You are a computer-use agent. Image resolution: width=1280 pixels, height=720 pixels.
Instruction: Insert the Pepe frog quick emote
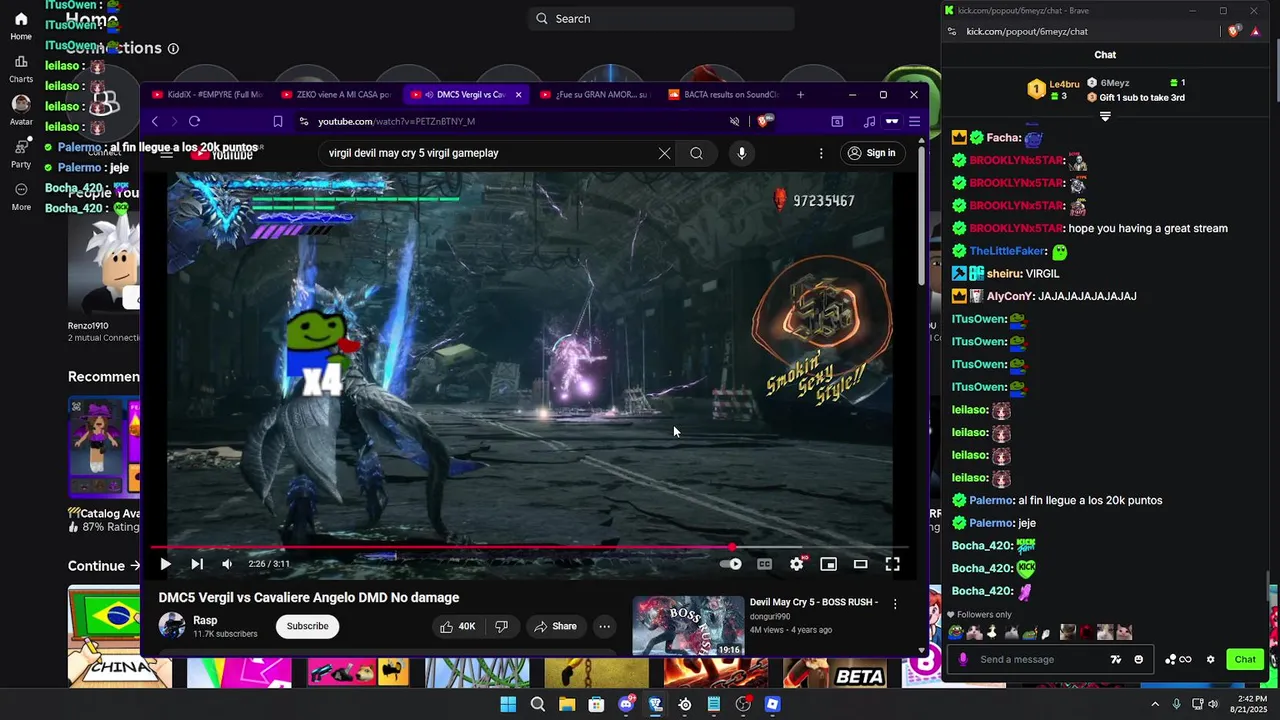coord(956,632)
